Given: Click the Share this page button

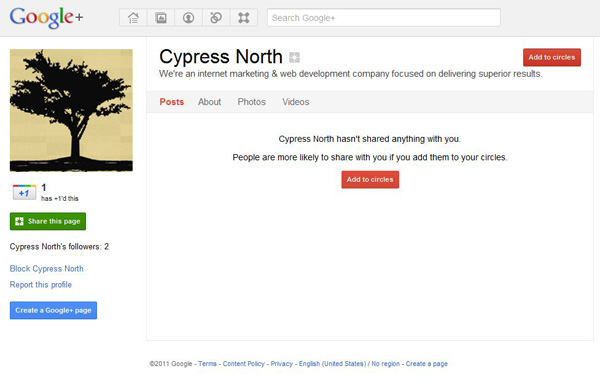Looking at the screenshot, I should pyautogui.click(x=48, y=221).
